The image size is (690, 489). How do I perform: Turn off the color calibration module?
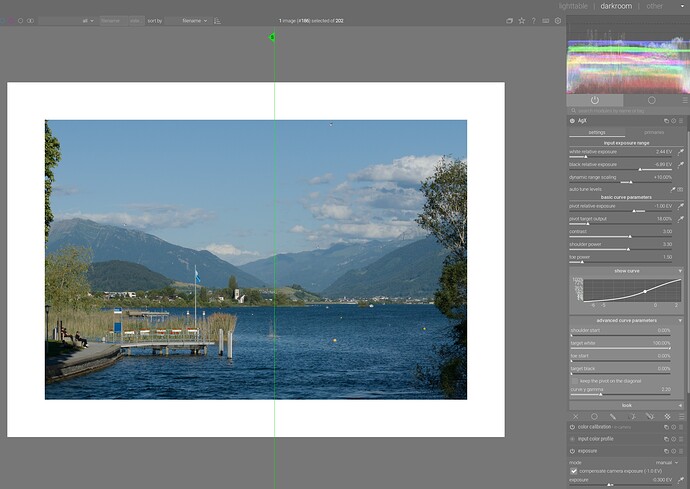coord(572,427)
